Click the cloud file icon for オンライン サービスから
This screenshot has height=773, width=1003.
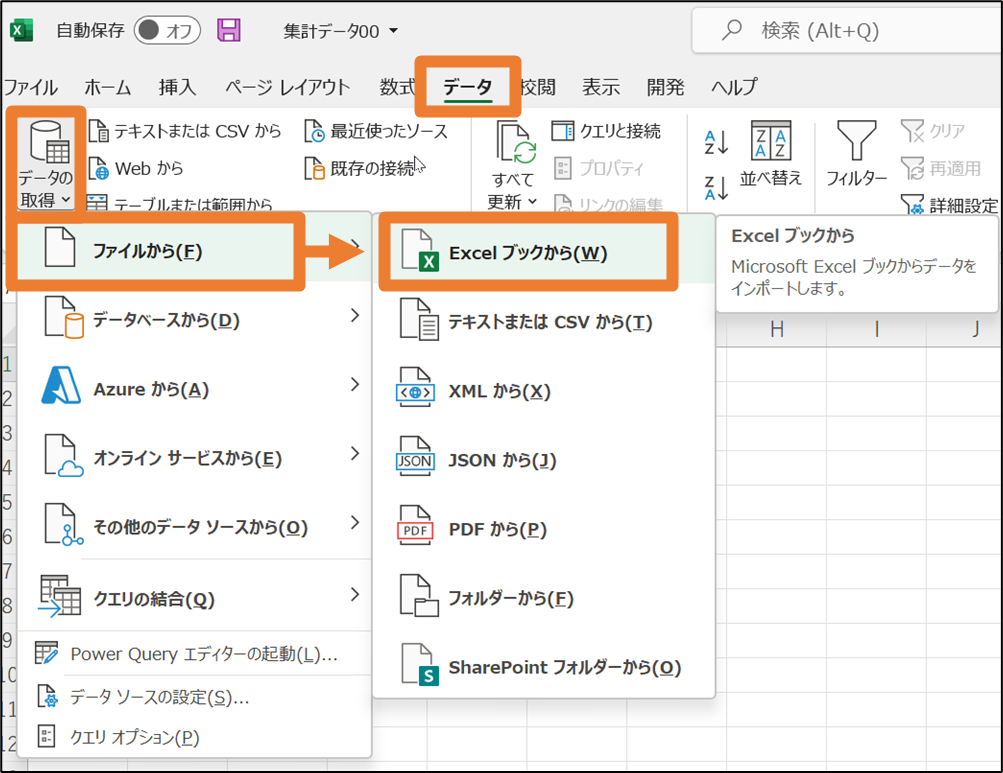(63, 456)
